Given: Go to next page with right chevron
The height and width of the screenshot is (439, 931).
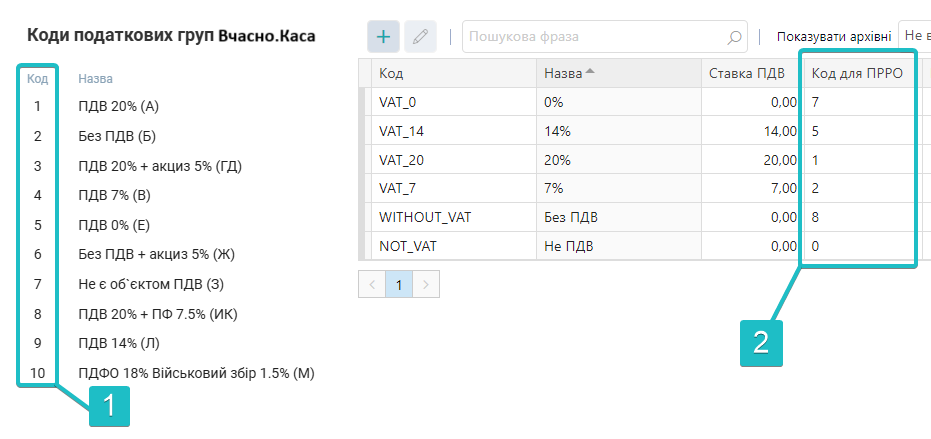Looking at the screenshot, I should 426,284.
